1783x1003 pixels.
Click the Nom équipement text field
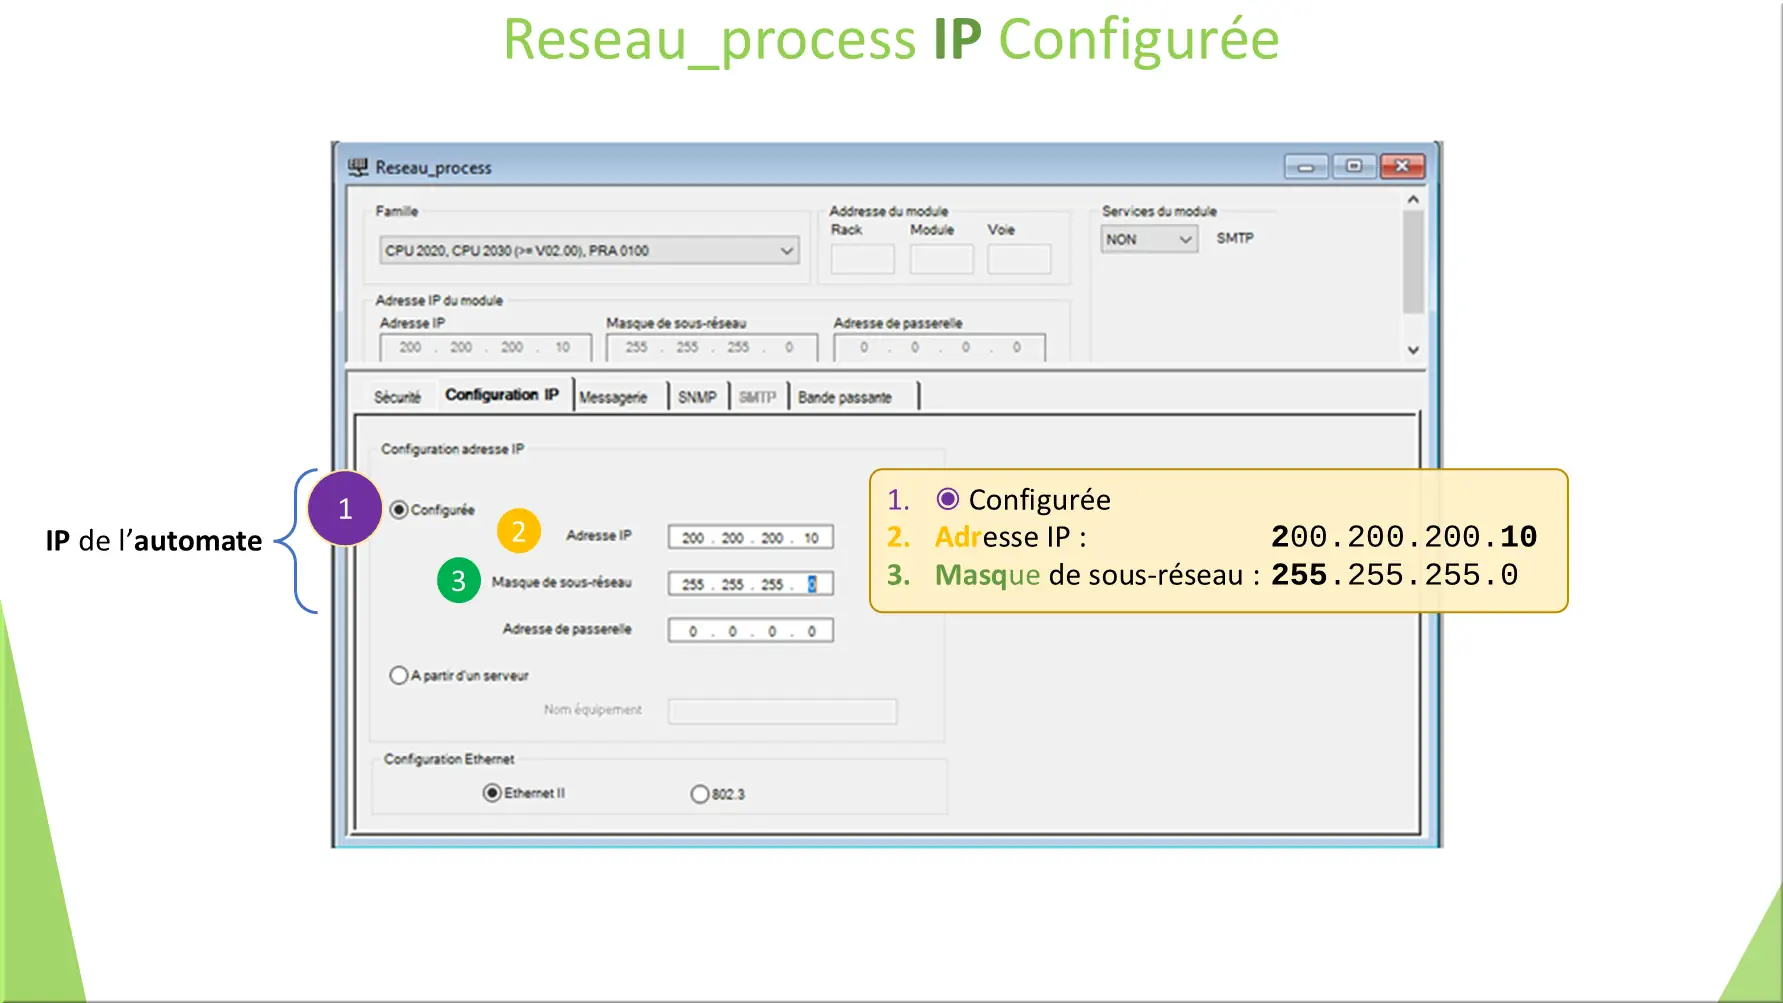point(782,711)
